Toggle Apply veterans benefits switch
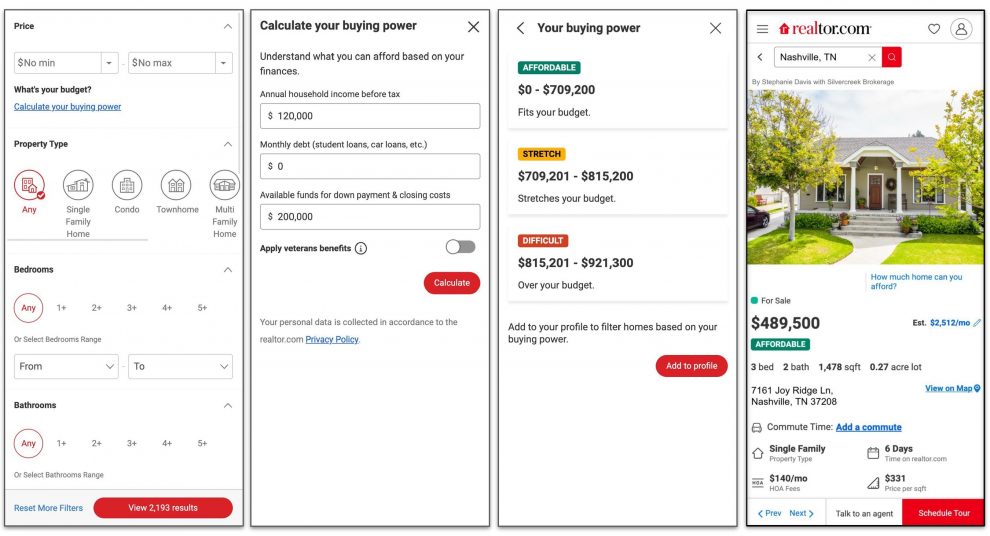The image size is (990, 536). 460,247
